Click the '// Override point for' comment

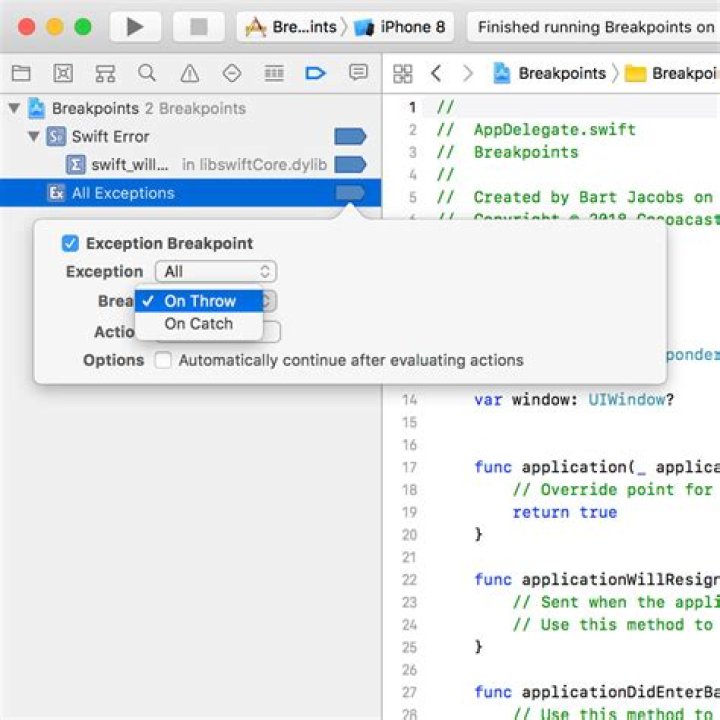[613, 489]
